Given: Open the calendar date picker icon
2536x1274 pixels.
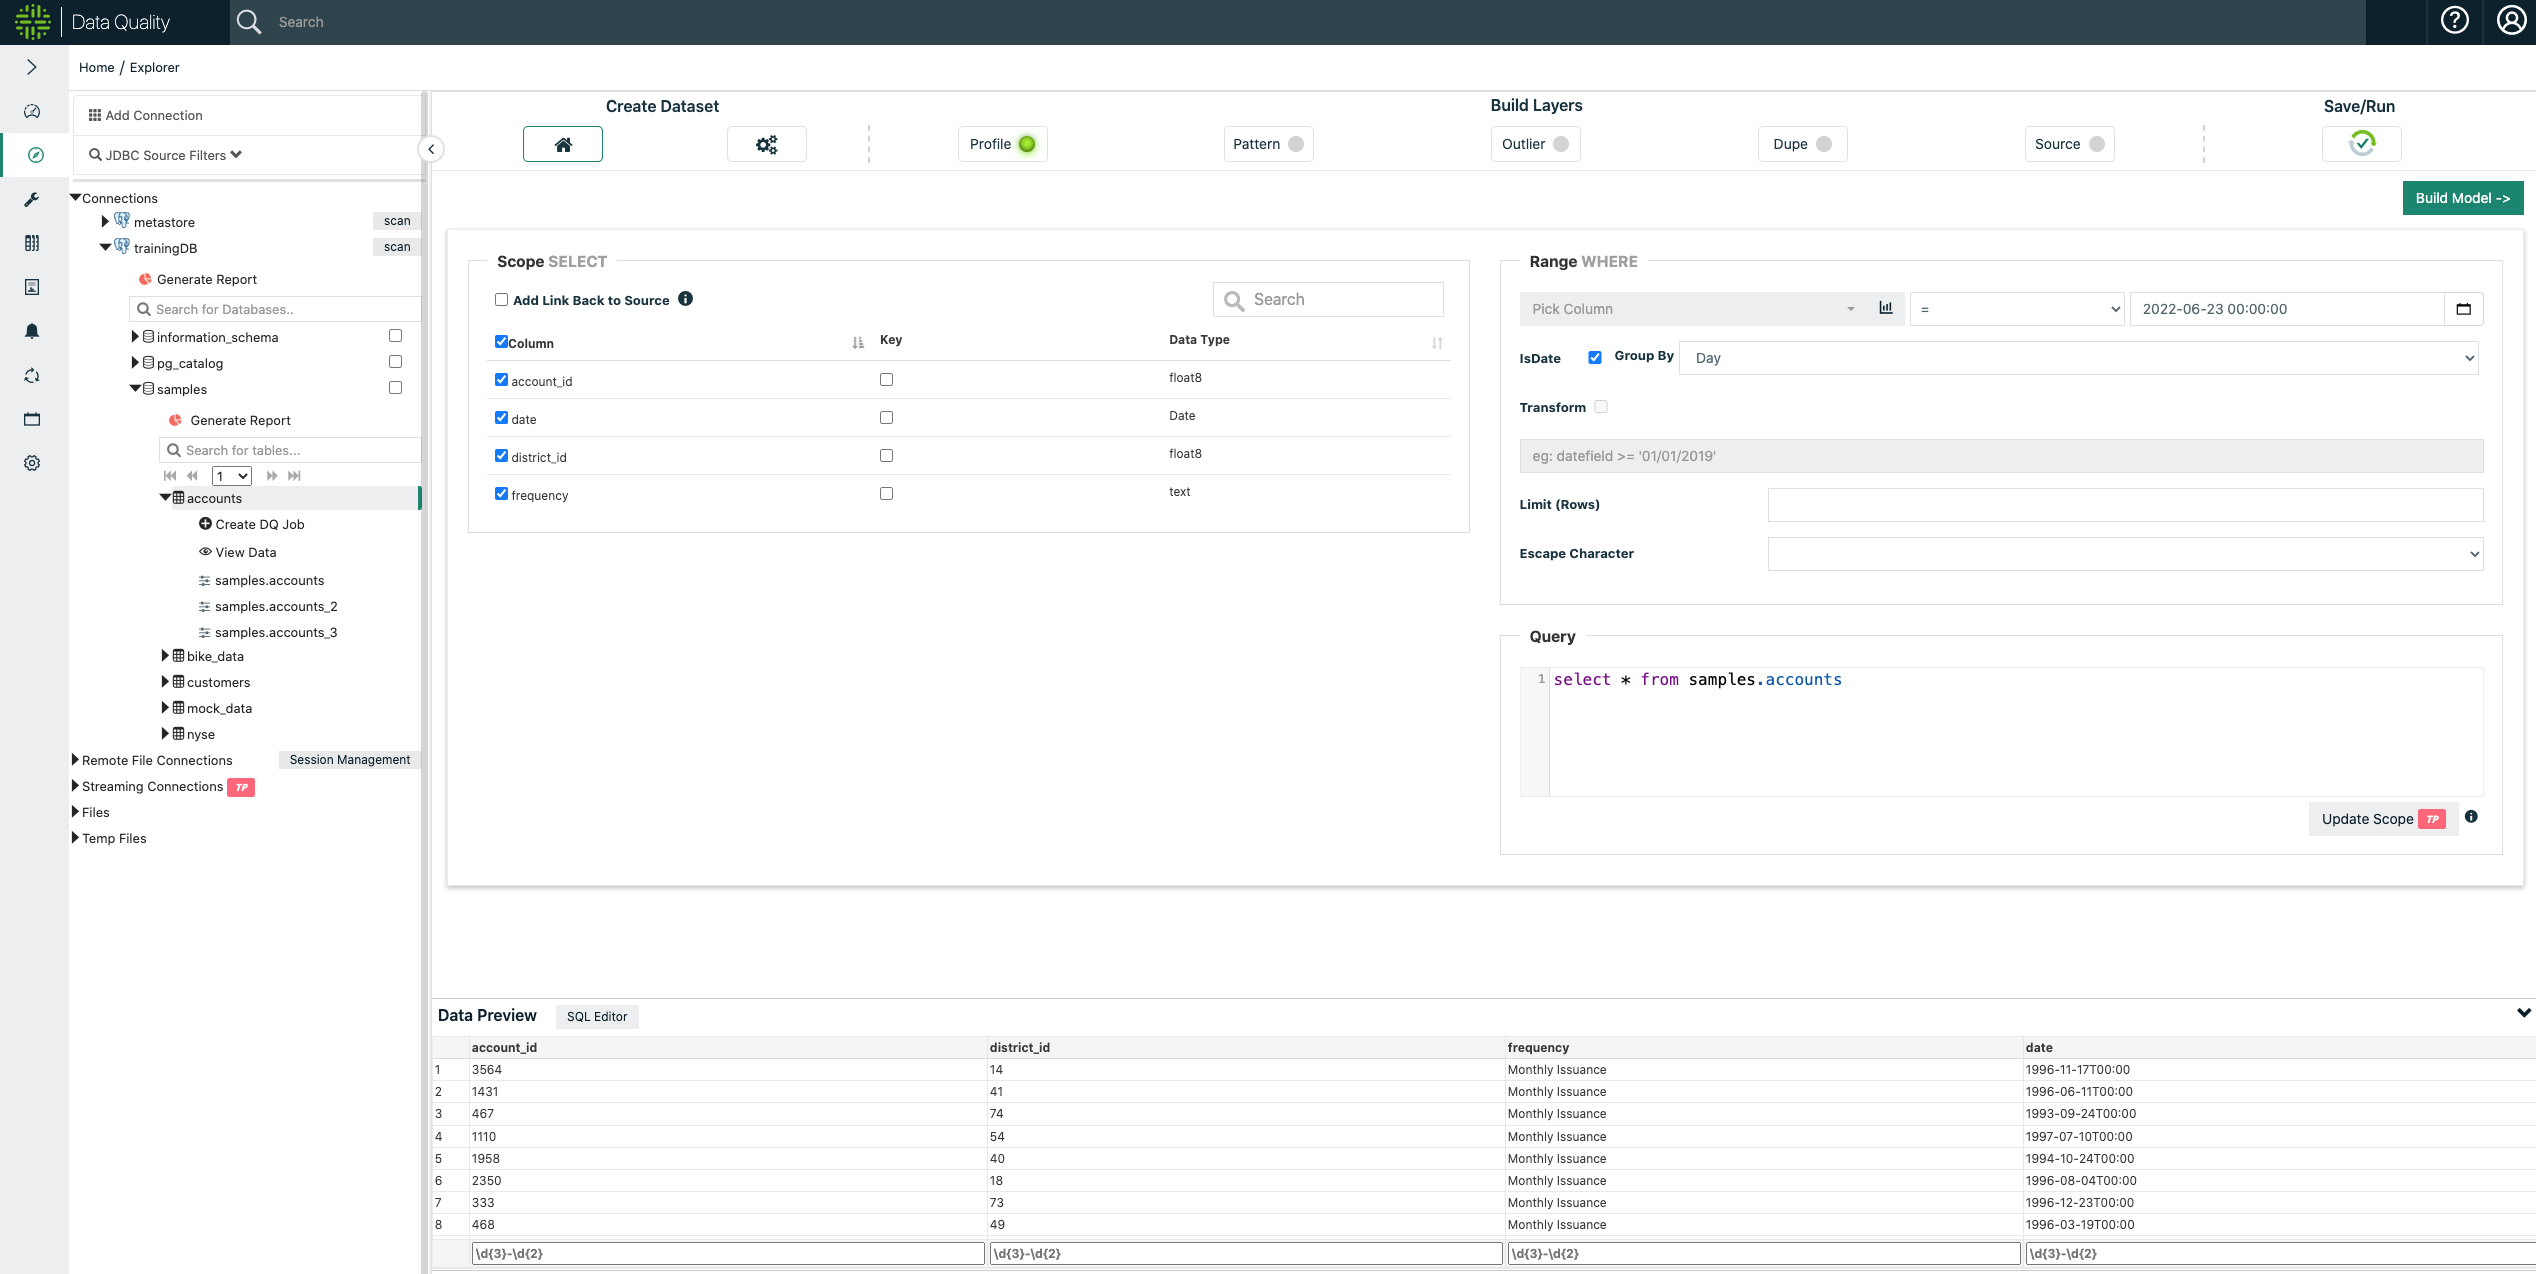Looking at the screenshot, I should point(2463,309).
